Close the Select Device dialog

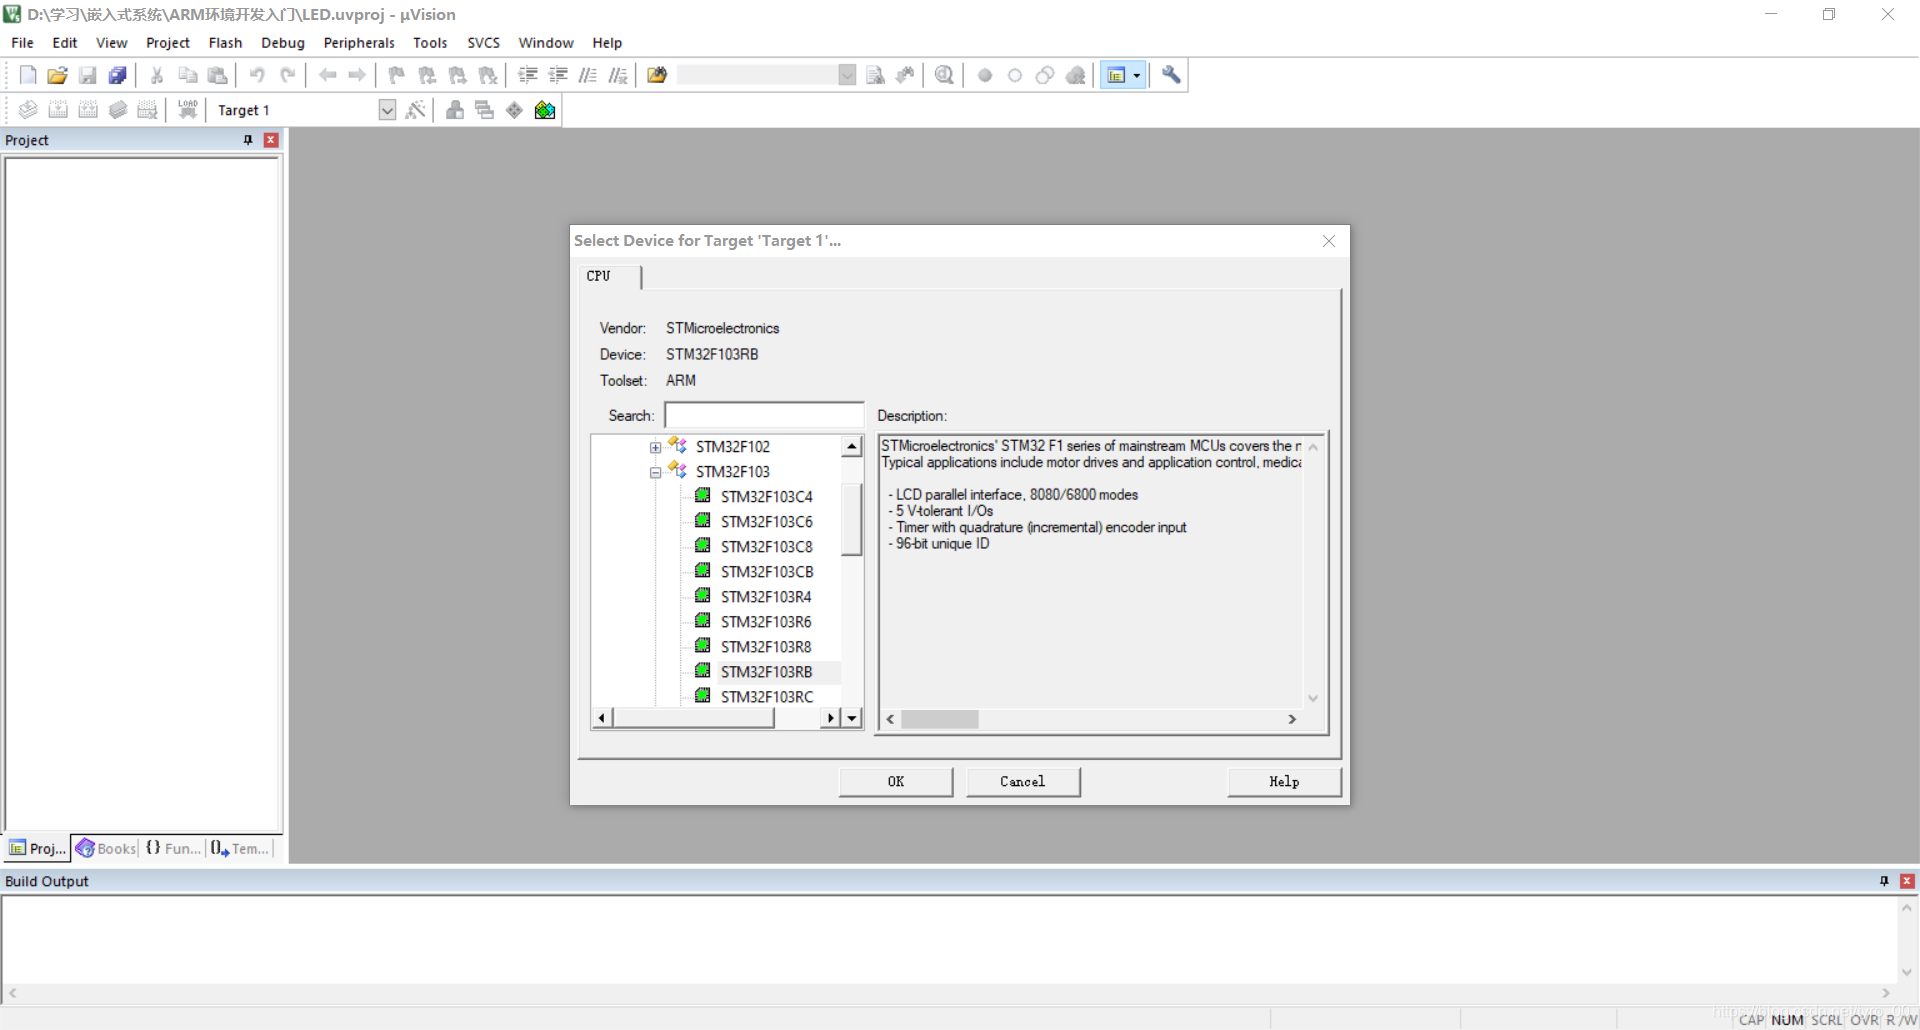[x=1329, y=241]
